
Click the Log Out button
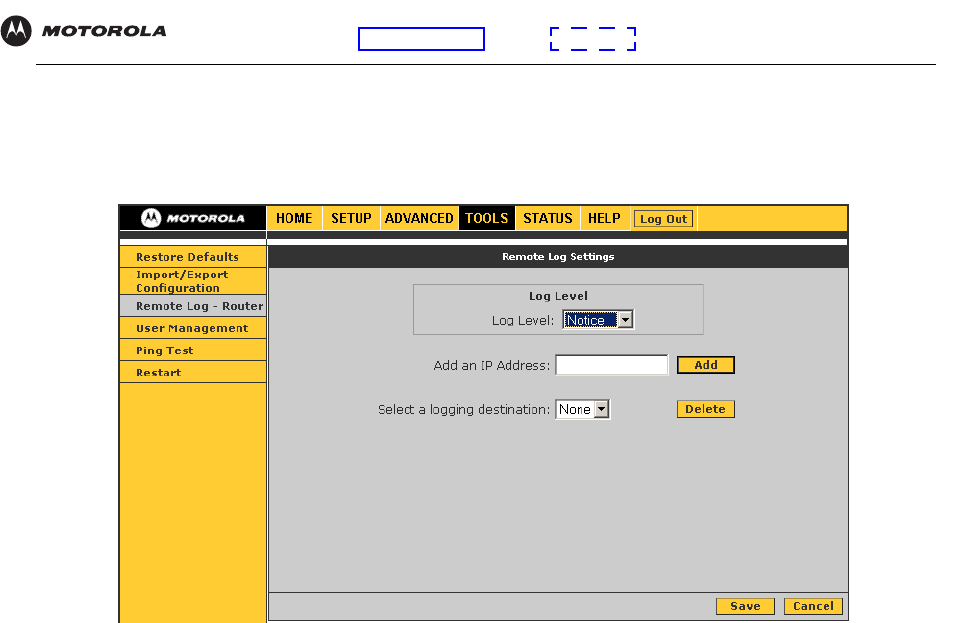[663, 219]
